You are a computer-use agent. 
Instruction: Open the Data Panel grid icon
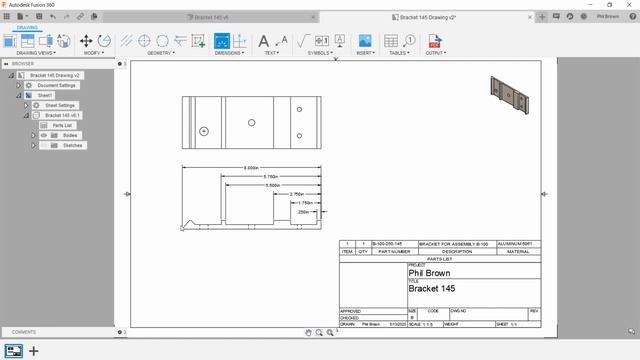point(7,17)
